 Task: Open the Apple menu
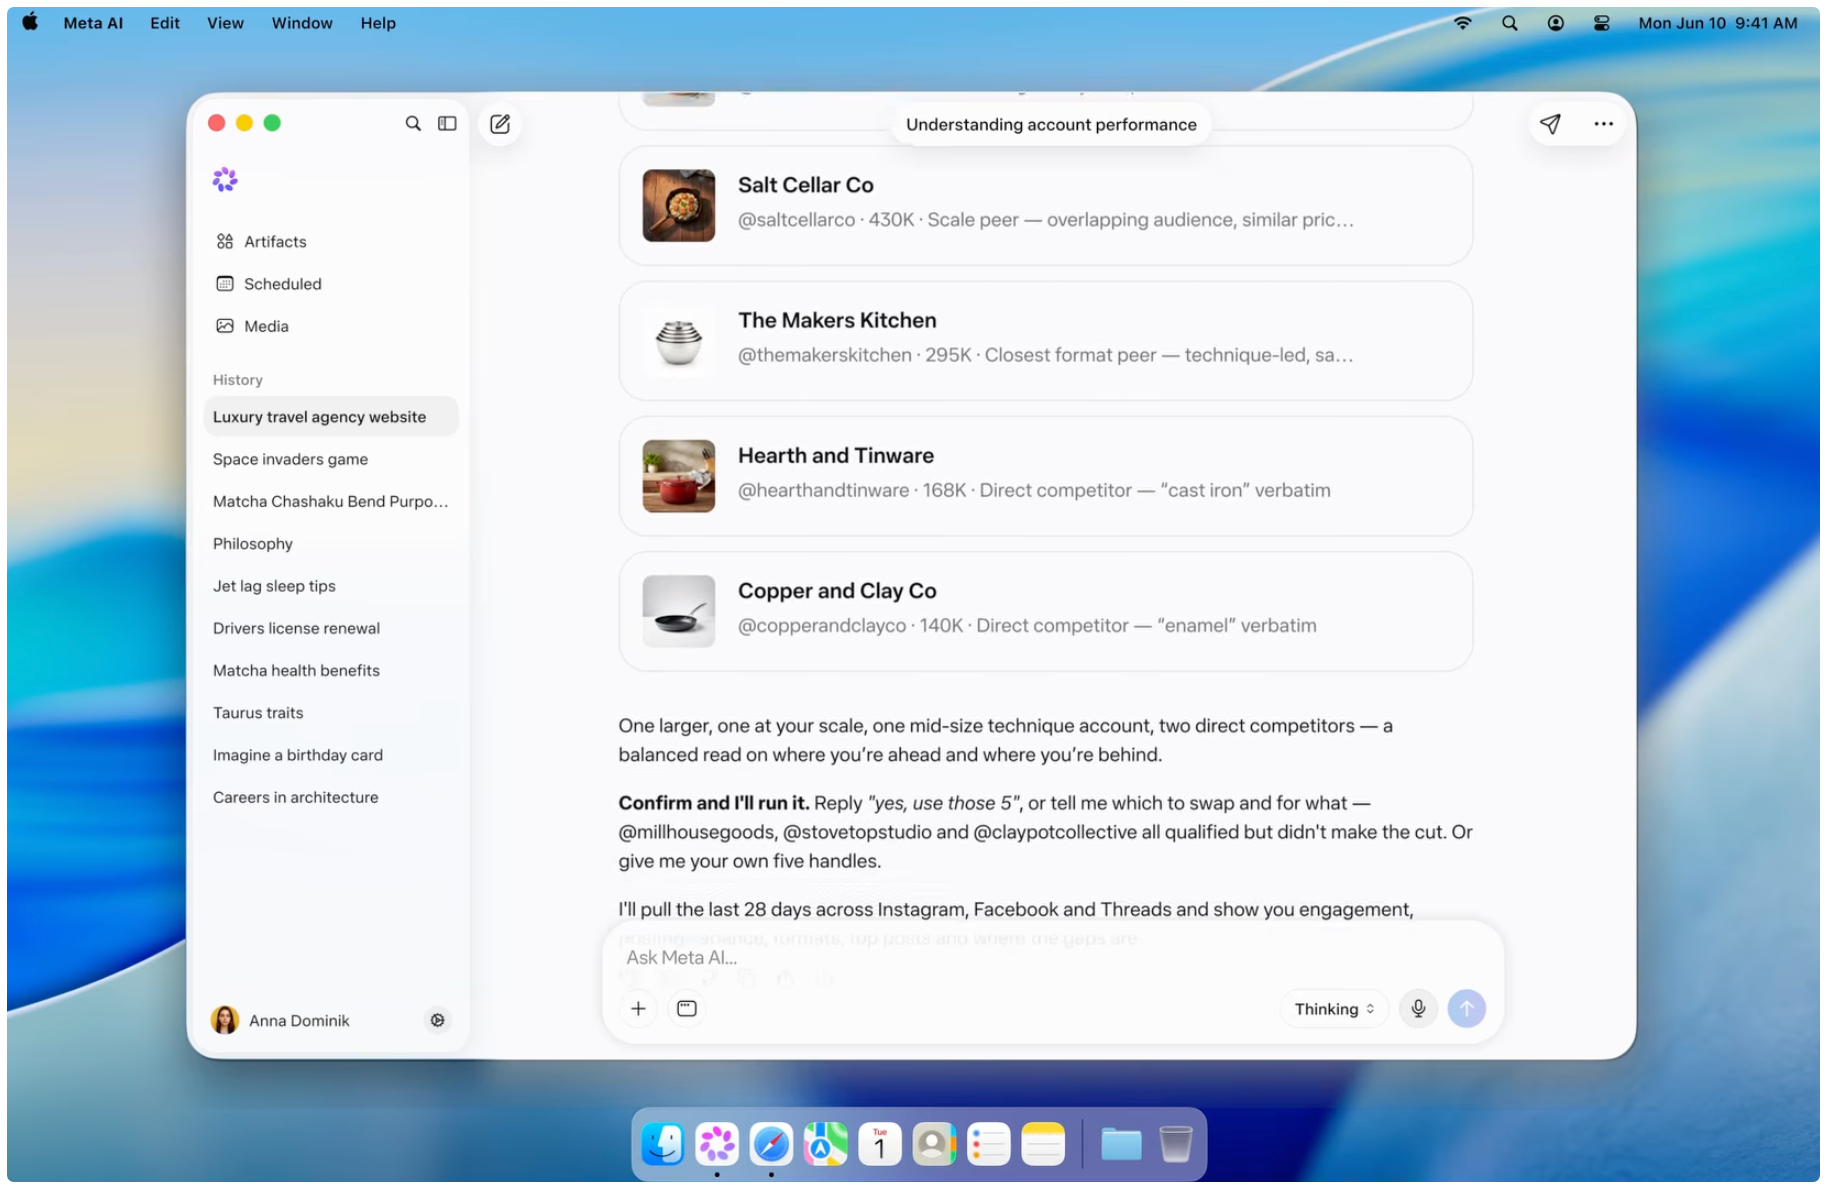click(30, 22)
